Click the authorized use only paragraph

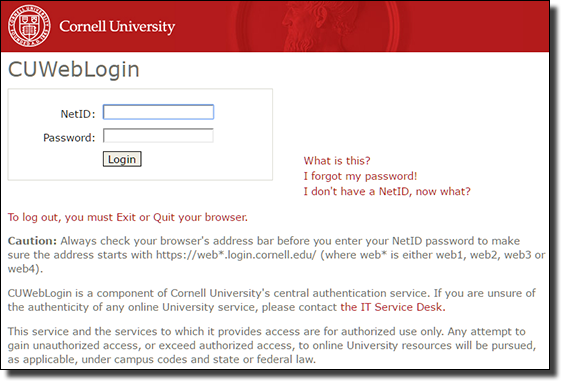pos(272,345)
